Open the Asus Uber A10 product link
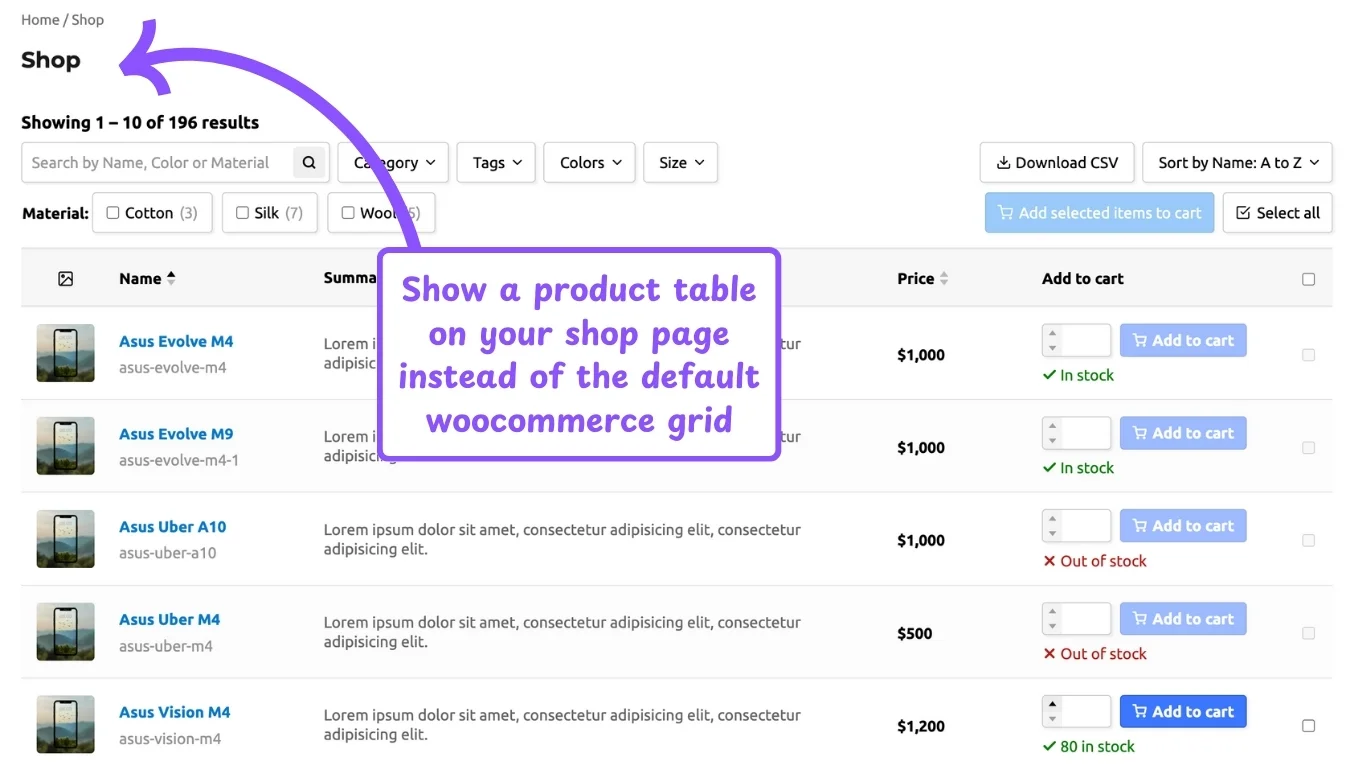This screenshot has height=765, width=1350. tap(173, 527)
